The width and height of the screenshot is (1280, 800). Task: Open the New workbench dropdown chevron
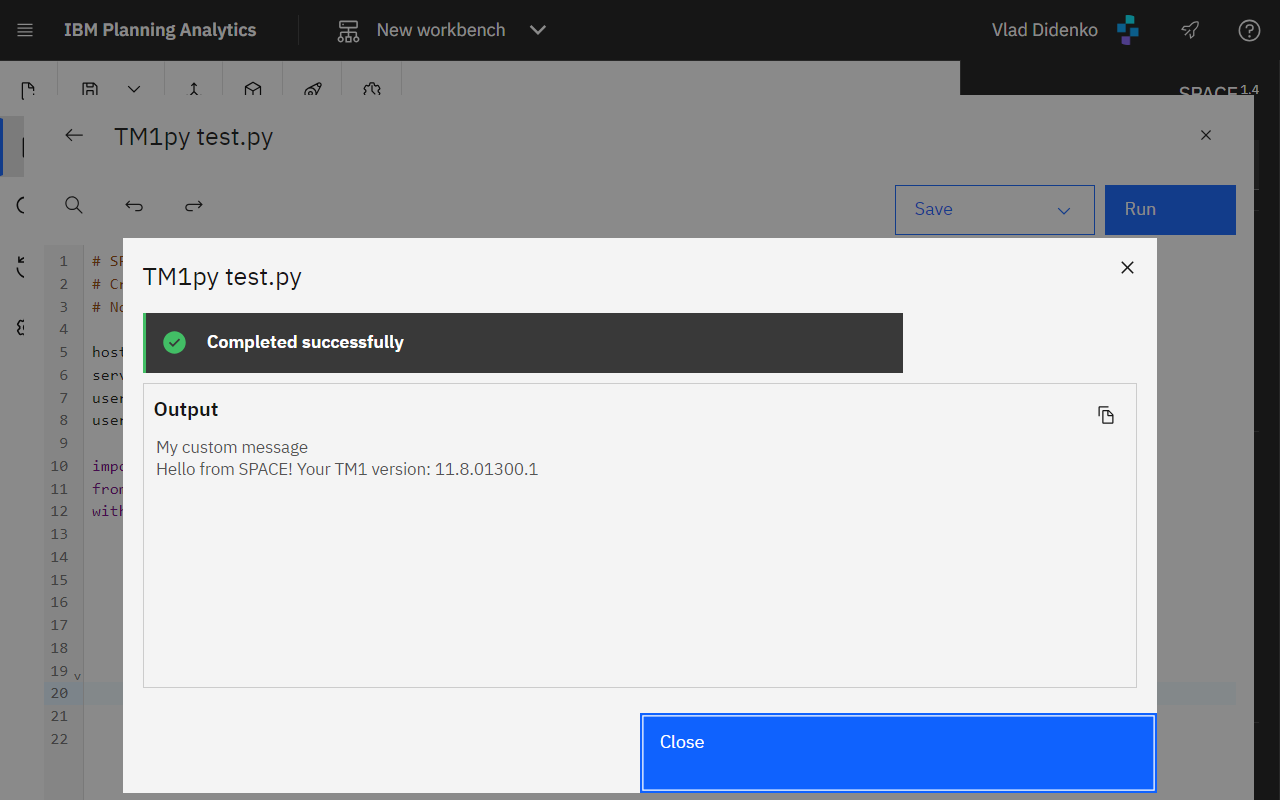click(x=538, y=30)
